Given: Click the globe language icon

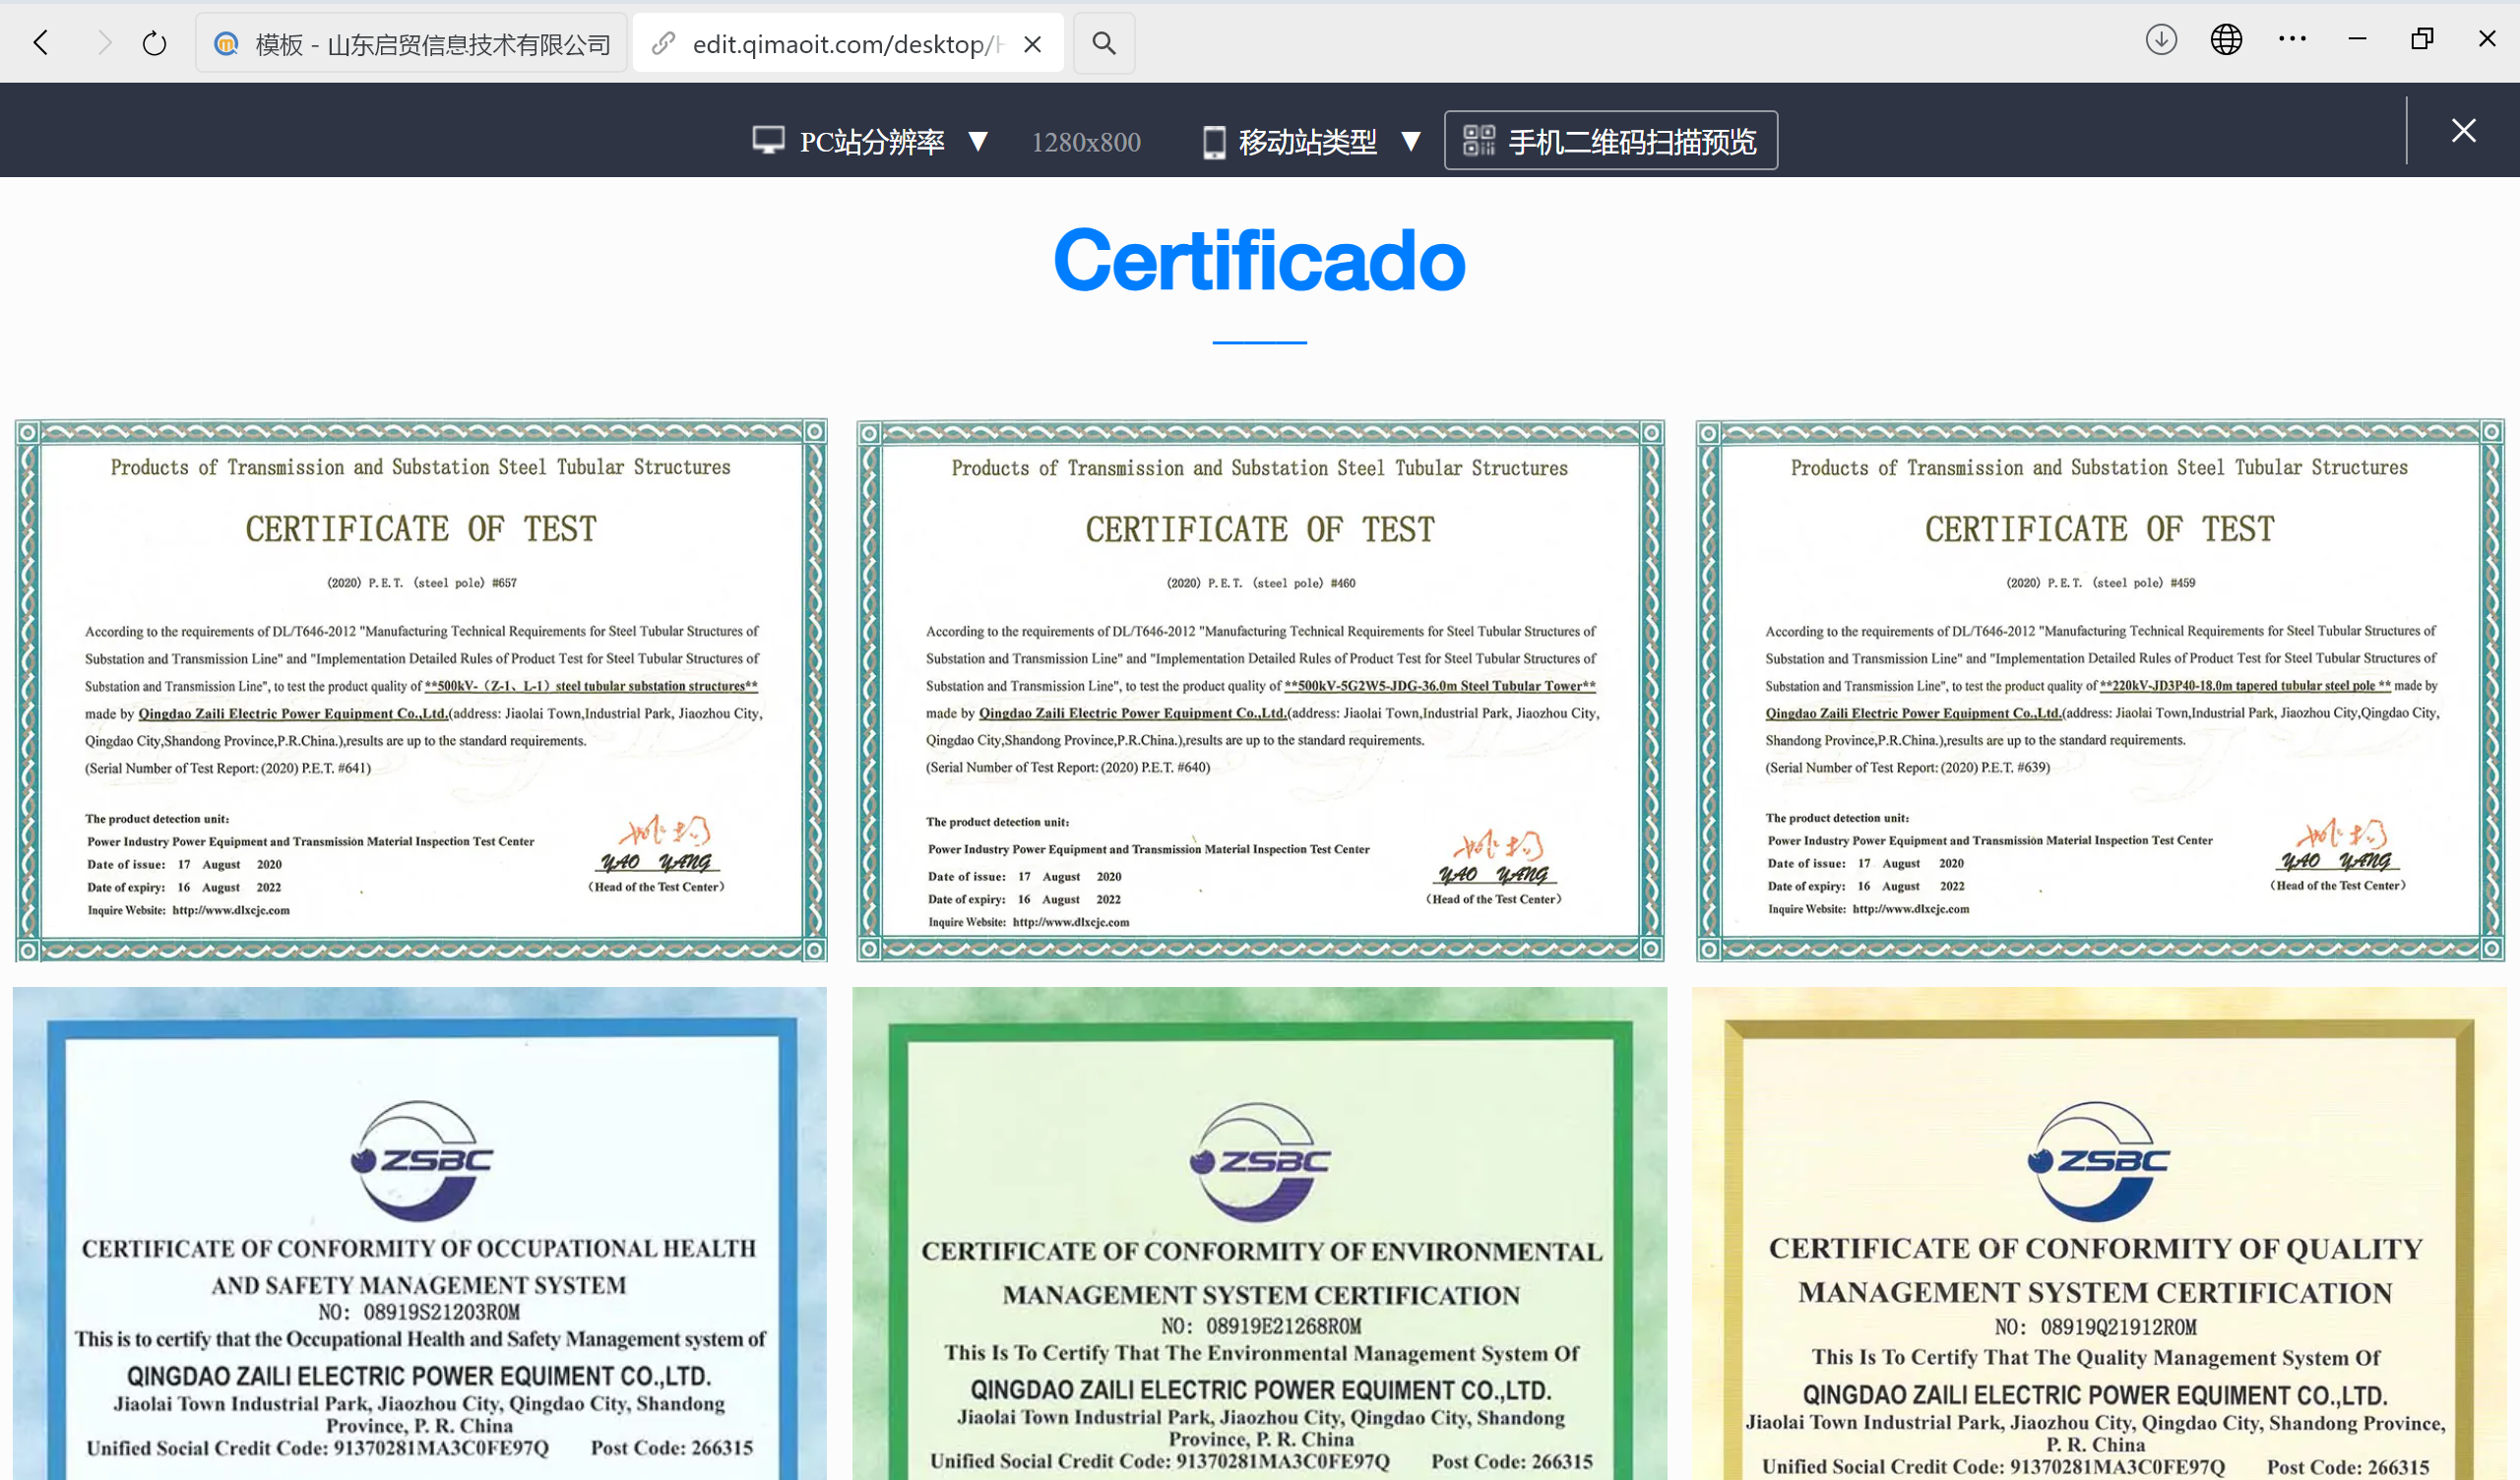Looking at the screenshot, I should coord(2226,40).
